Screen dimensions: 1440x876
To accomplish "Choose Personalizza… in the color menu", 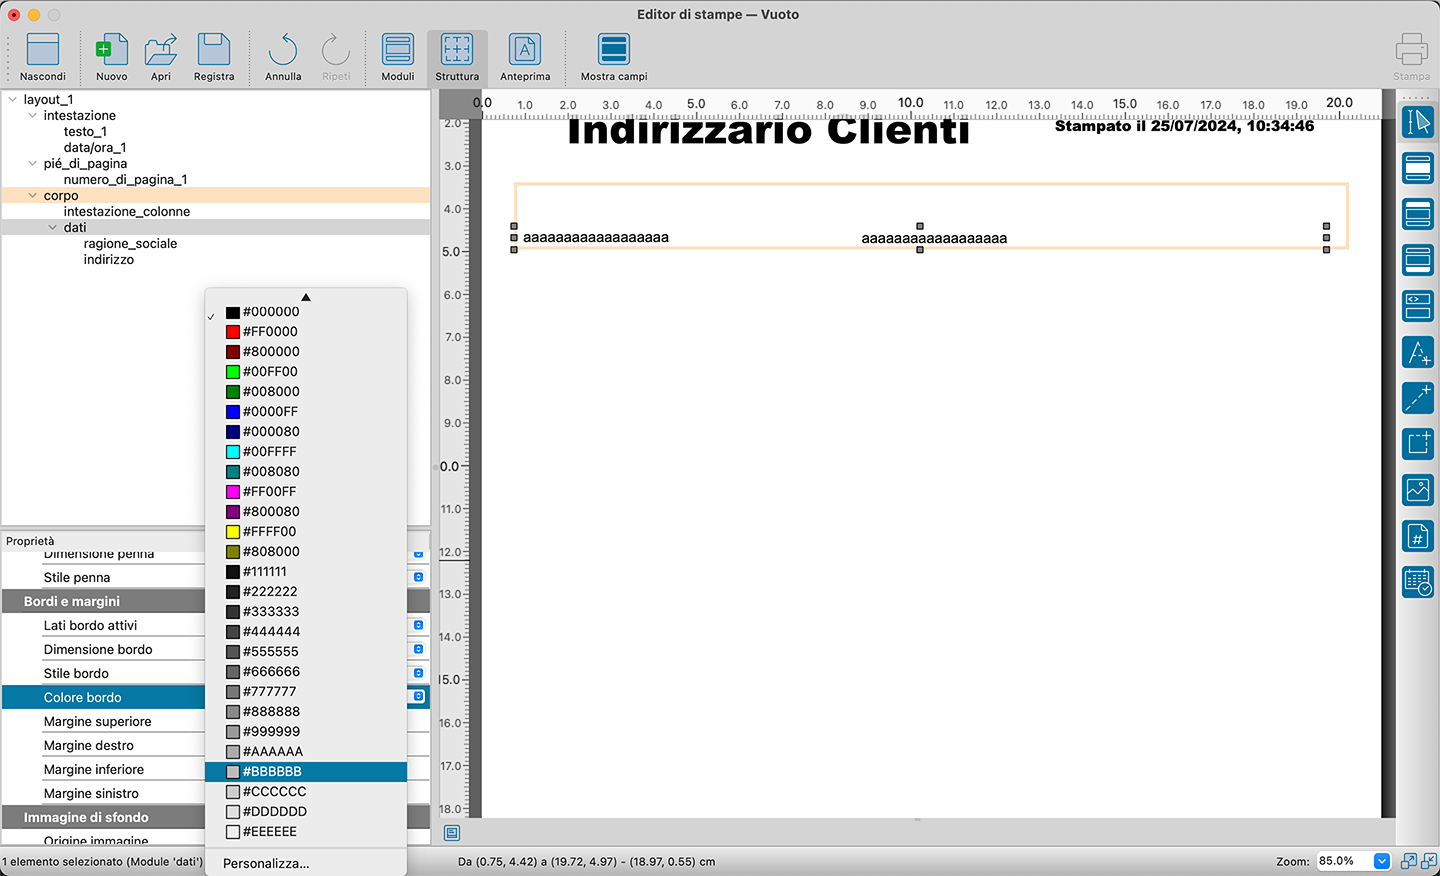I will [x=266, y=864].
